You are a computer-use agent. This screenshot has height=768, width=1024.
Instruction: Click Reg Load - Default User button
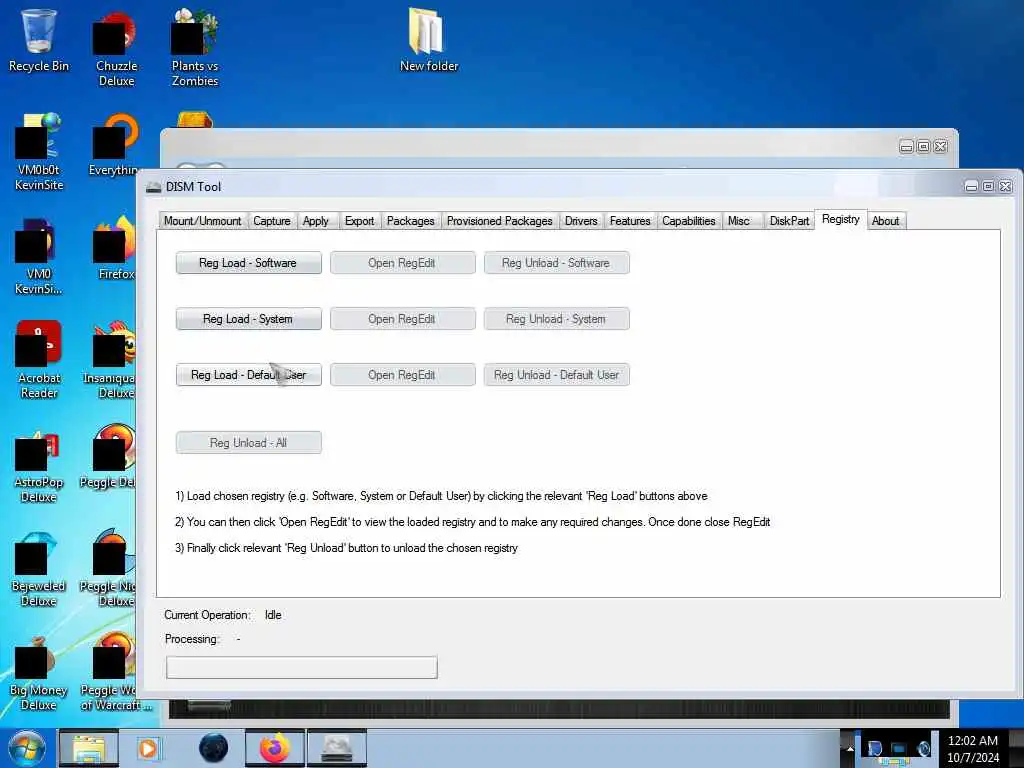248,375
